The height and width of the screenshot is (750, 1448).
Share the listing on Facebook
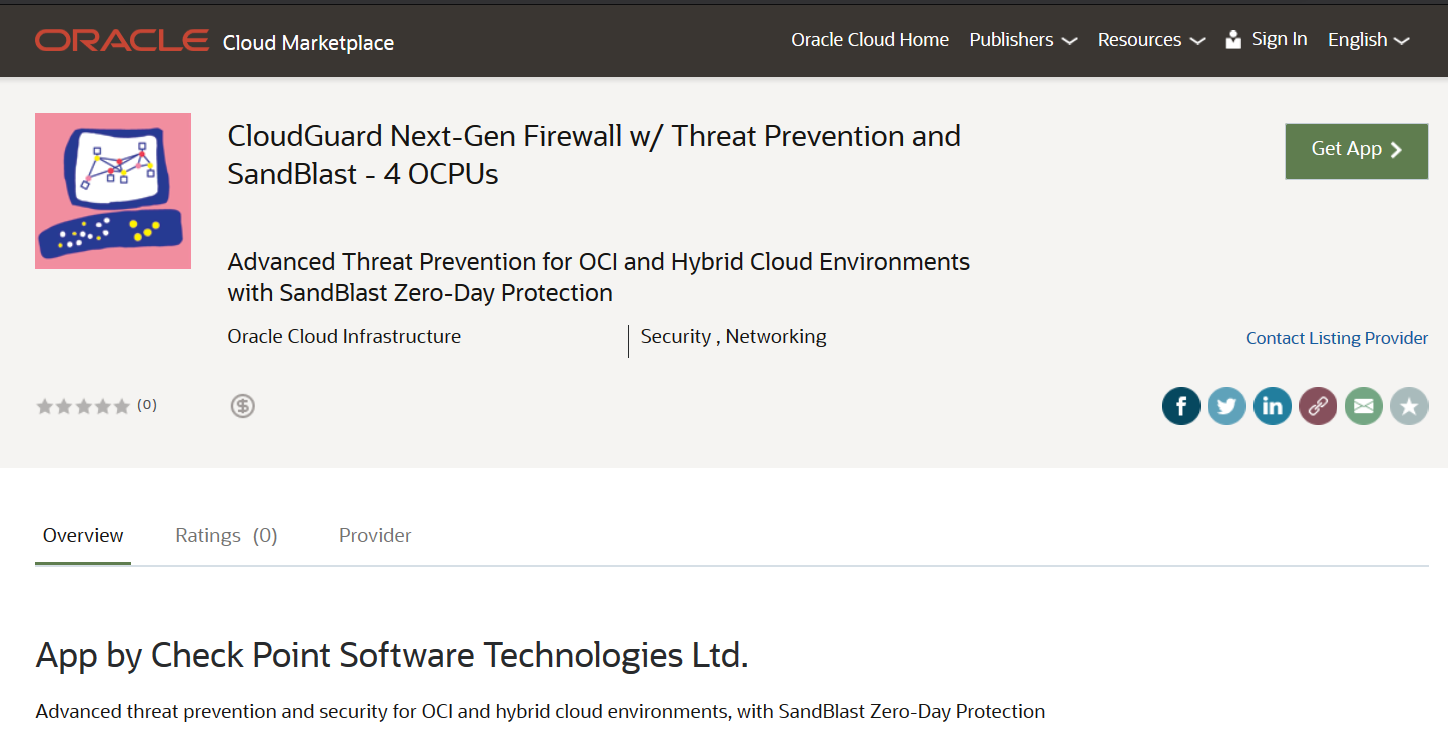pos(1181,406)
